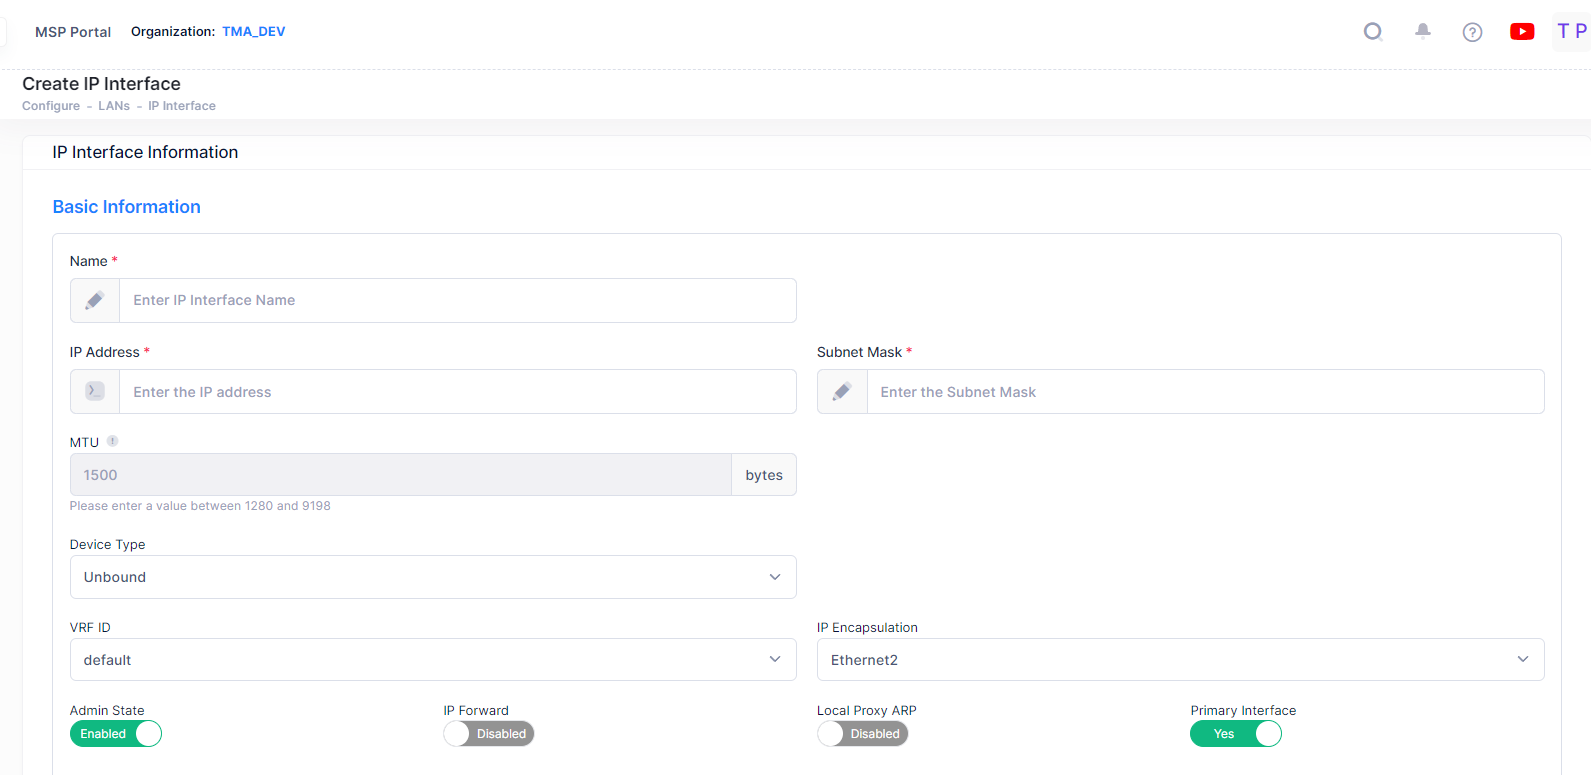
Task: Open notifications bell icon
Action: coord(1422,32)
